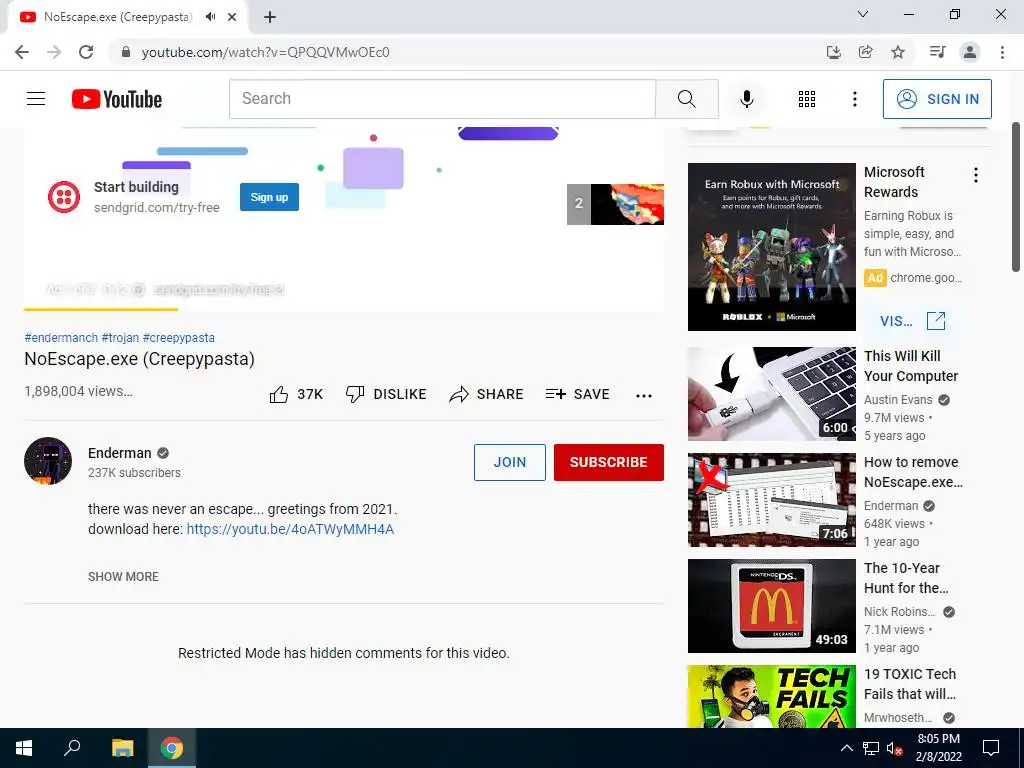Screen dimensions: 1024x768
Task: Open Chrome three-dot menu
Action: coord(1002,52)
